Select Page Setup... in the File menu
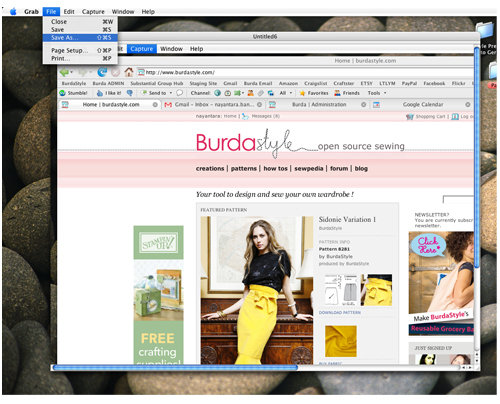Viewport: 500px width, 404px height. [x=80, y=50]
